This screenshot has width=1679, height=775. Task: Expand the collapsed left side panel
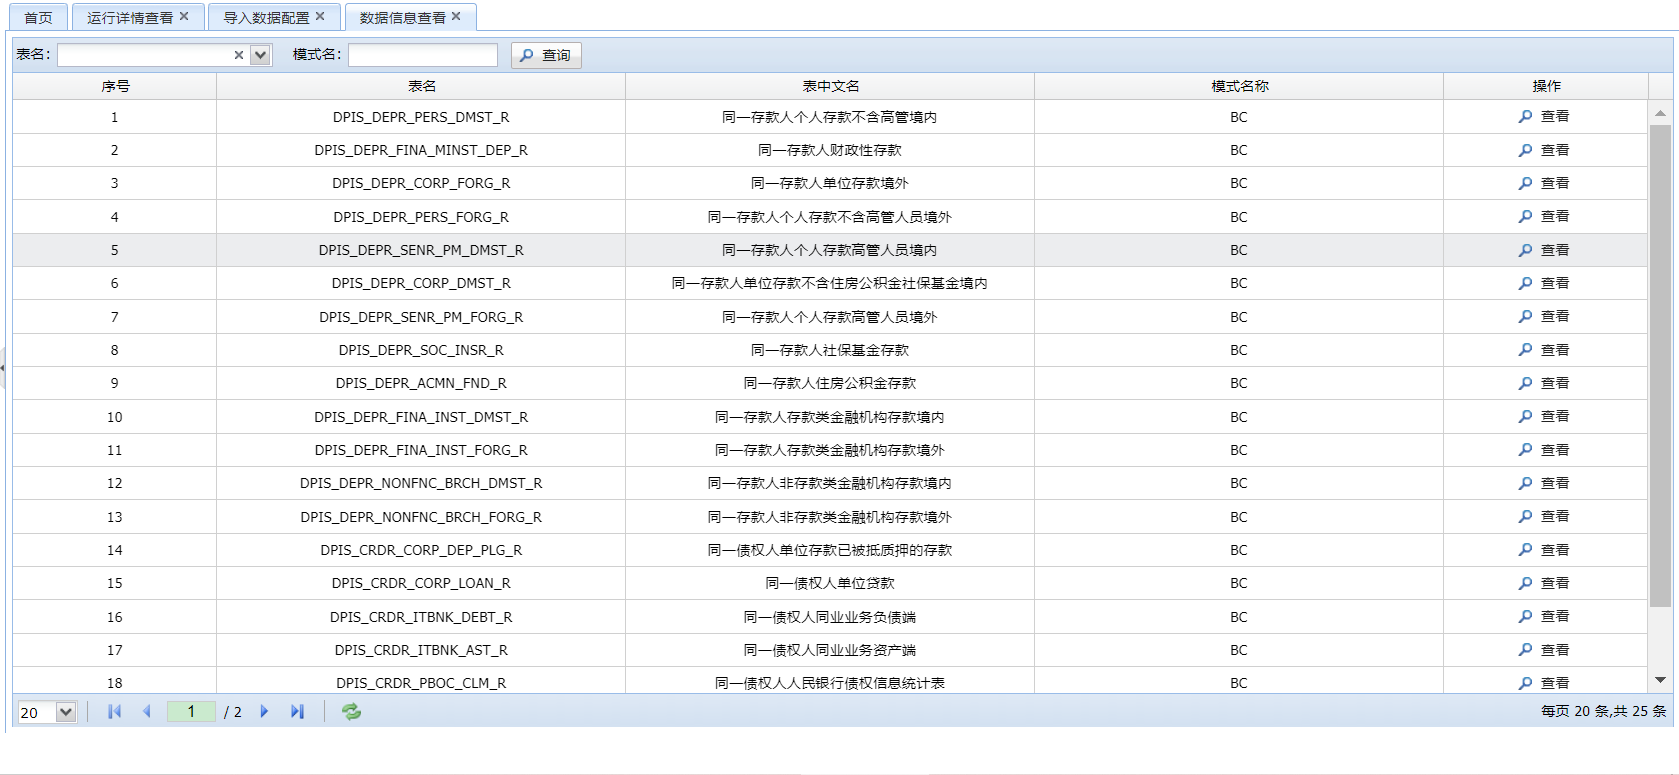[3, 368]
